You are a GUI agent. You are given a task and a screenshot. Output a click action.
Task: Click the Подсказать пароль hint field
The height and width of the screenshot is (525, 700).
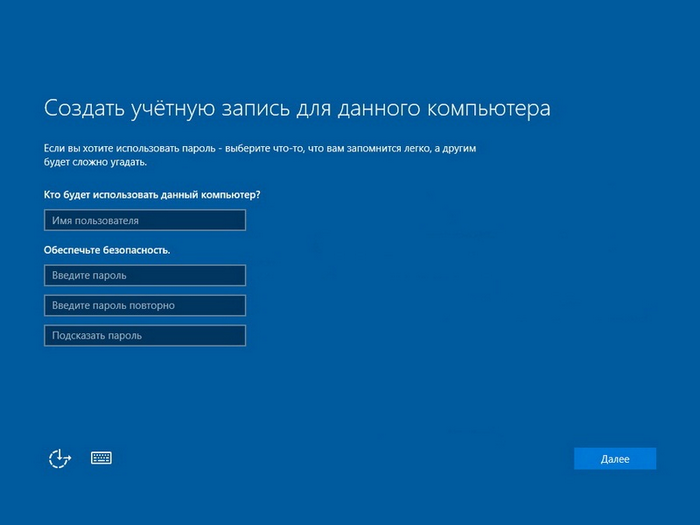coord(145,336)
